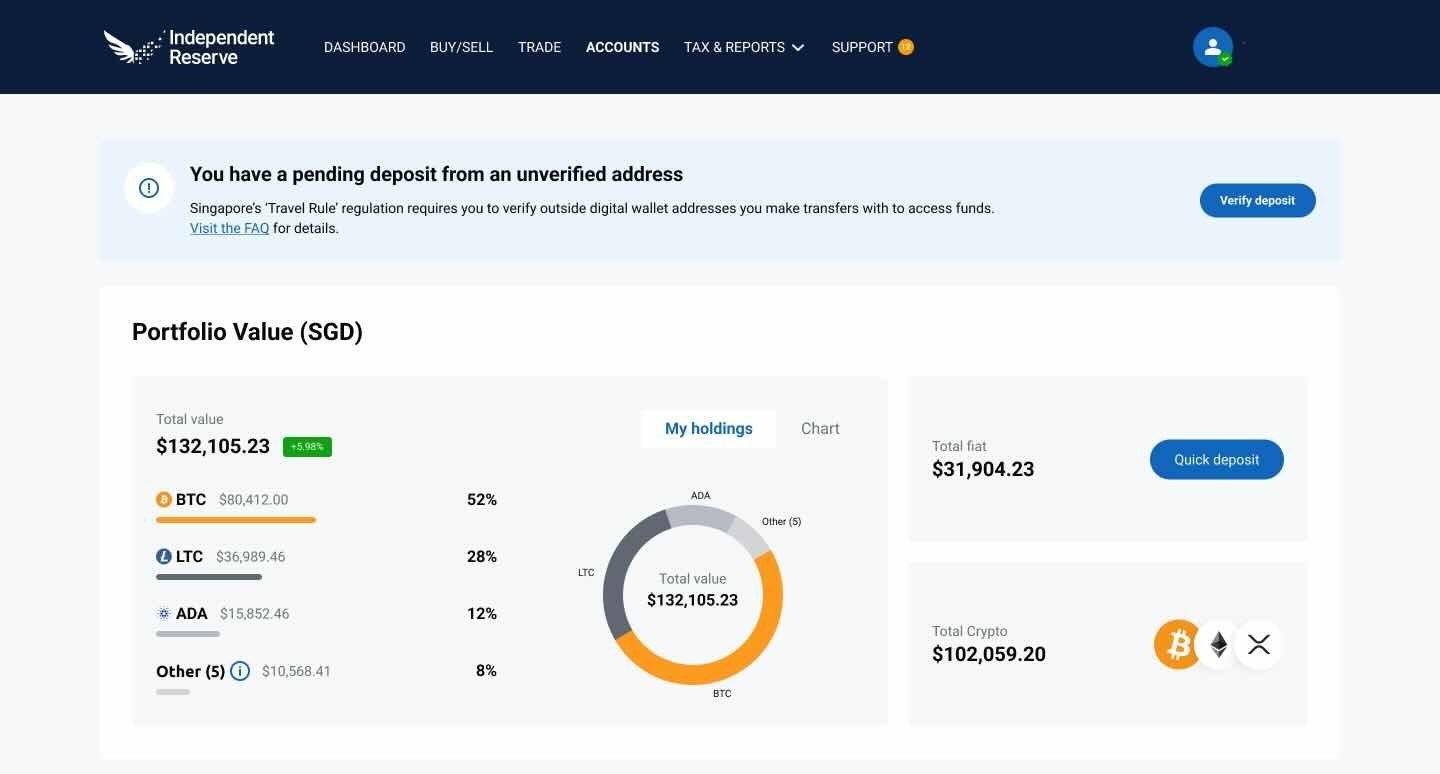
Task: Click the alert exclamation icon in banner
Action: pos(149,188)
